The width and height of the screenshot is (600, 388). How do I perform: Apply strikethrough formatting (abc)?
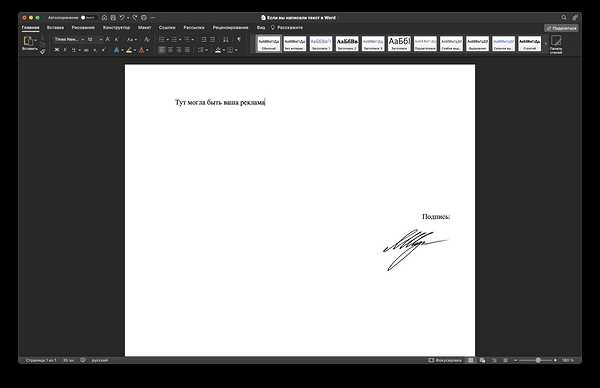coord(86,50)
